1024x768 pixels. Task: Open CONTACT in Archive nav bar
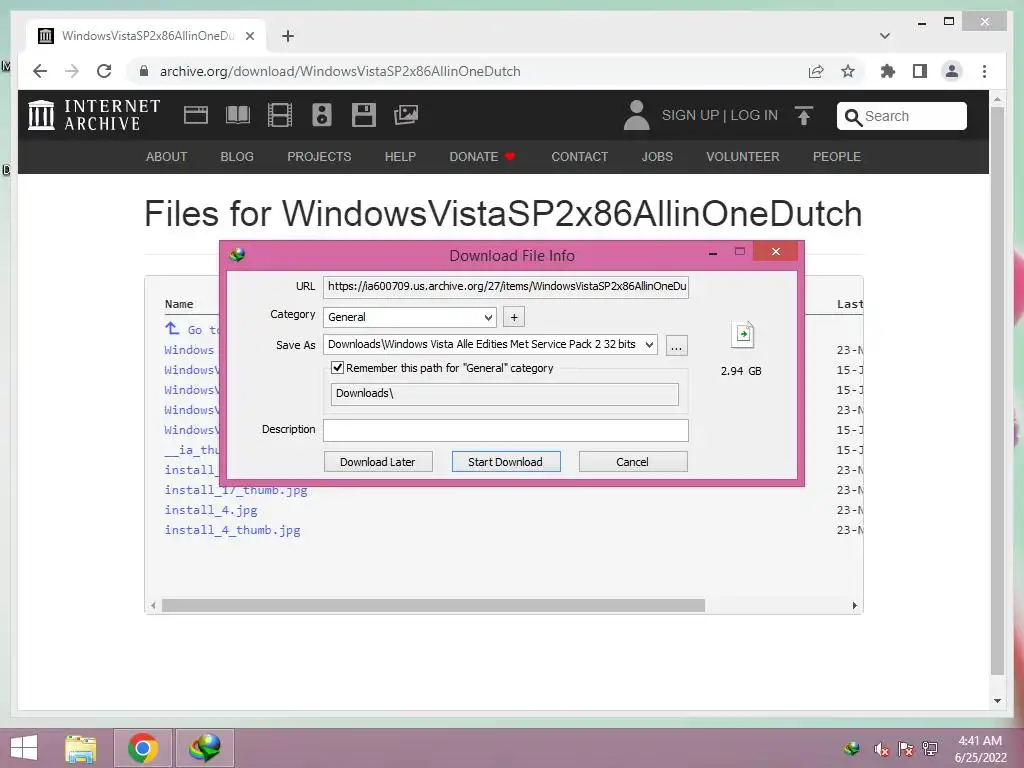(579, 157)
